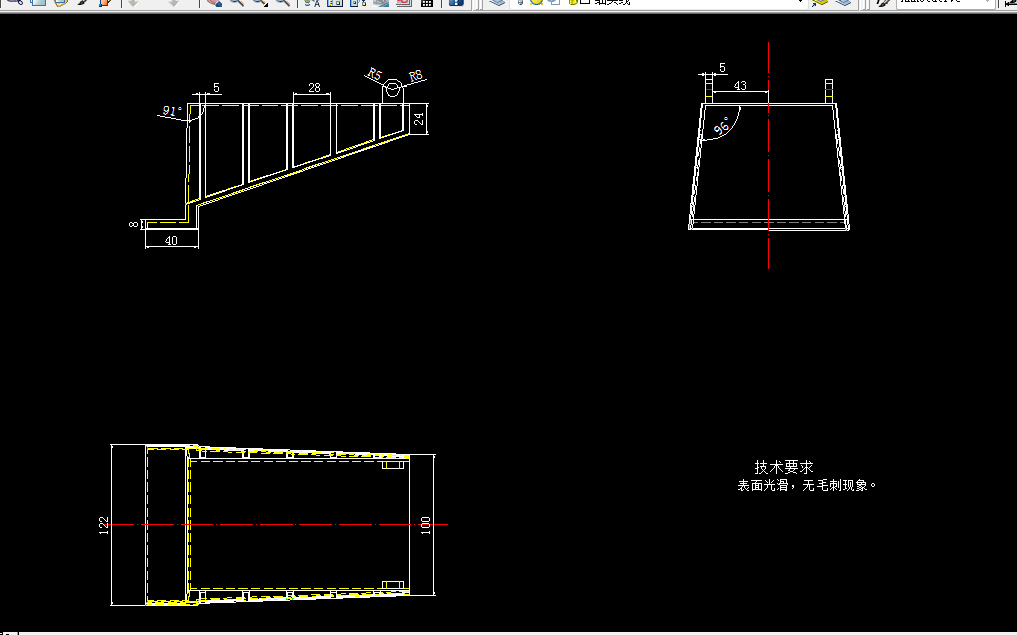
Task: Click the table/grid icon on the toolbar
Action: [x=428, y=4]
